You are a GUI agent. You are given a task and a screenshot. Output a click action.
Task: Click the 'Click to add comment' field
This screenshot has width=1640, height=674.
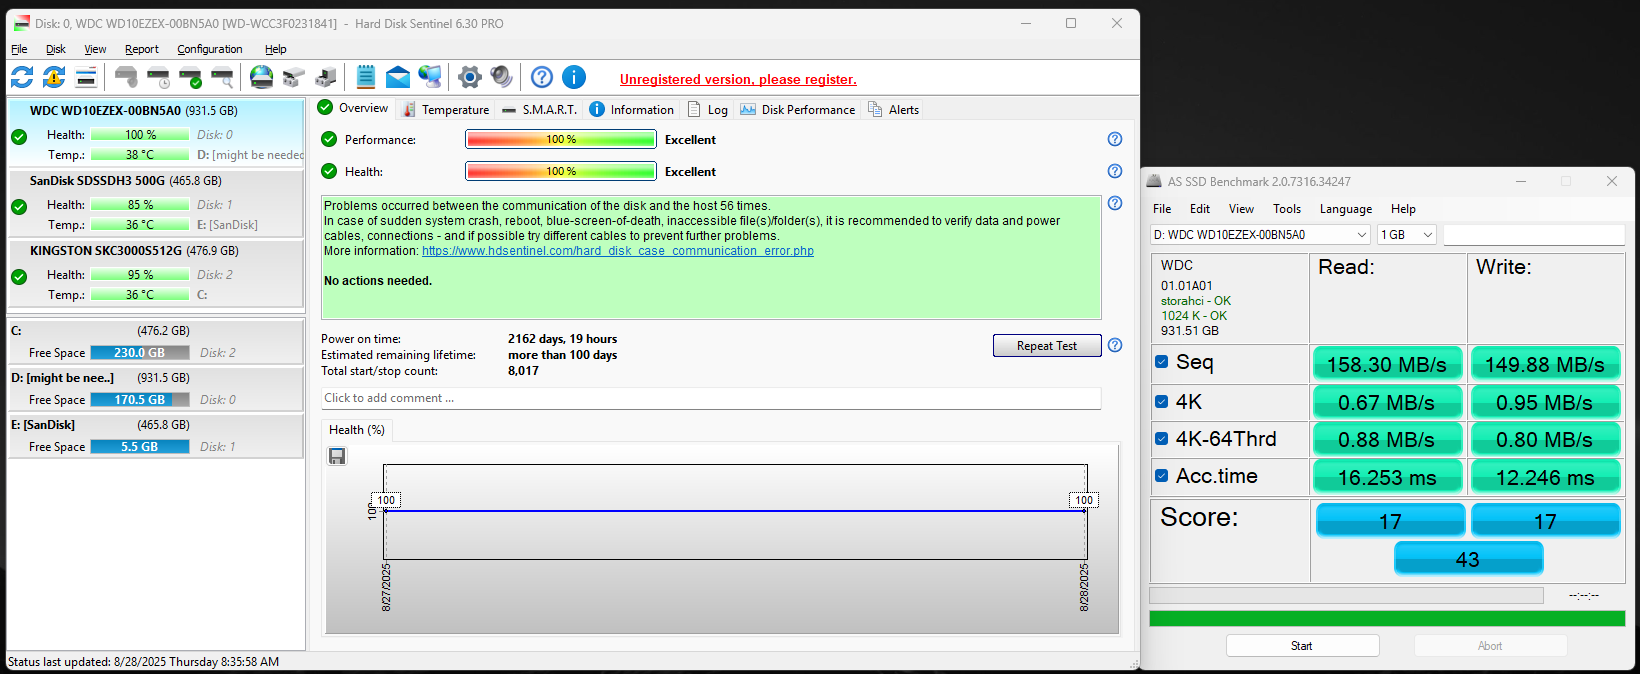click(x=711, y=398)
